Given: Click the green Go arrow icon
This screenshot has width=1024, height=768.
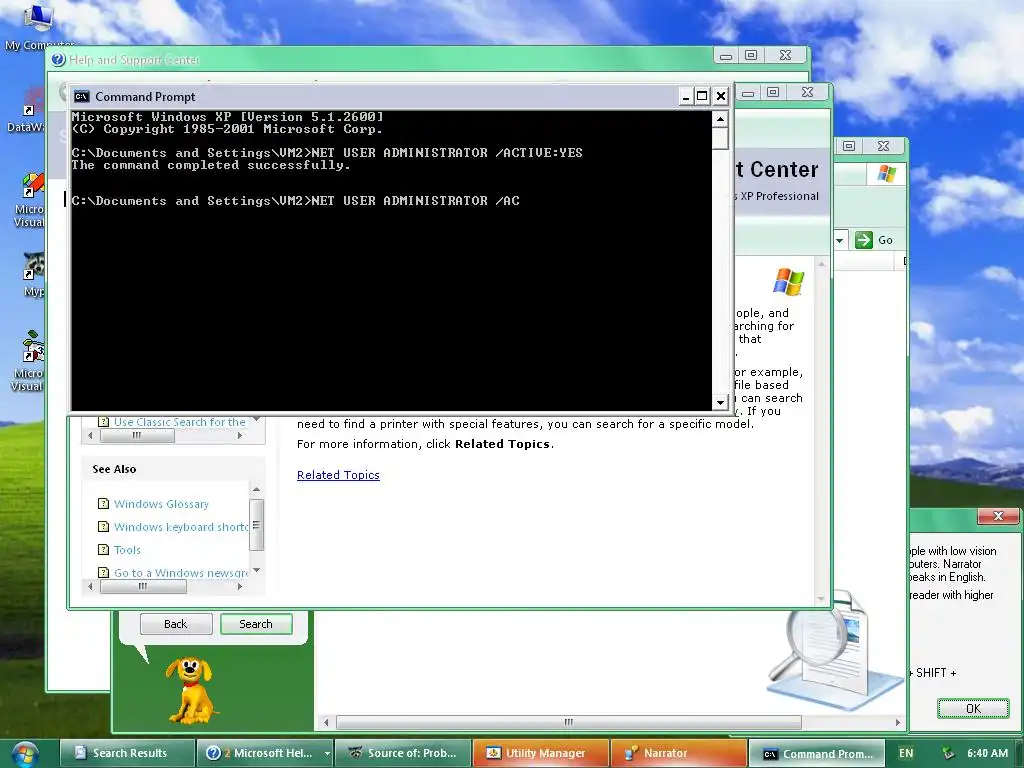Looking at the screenshot, I should pos(863,240).
